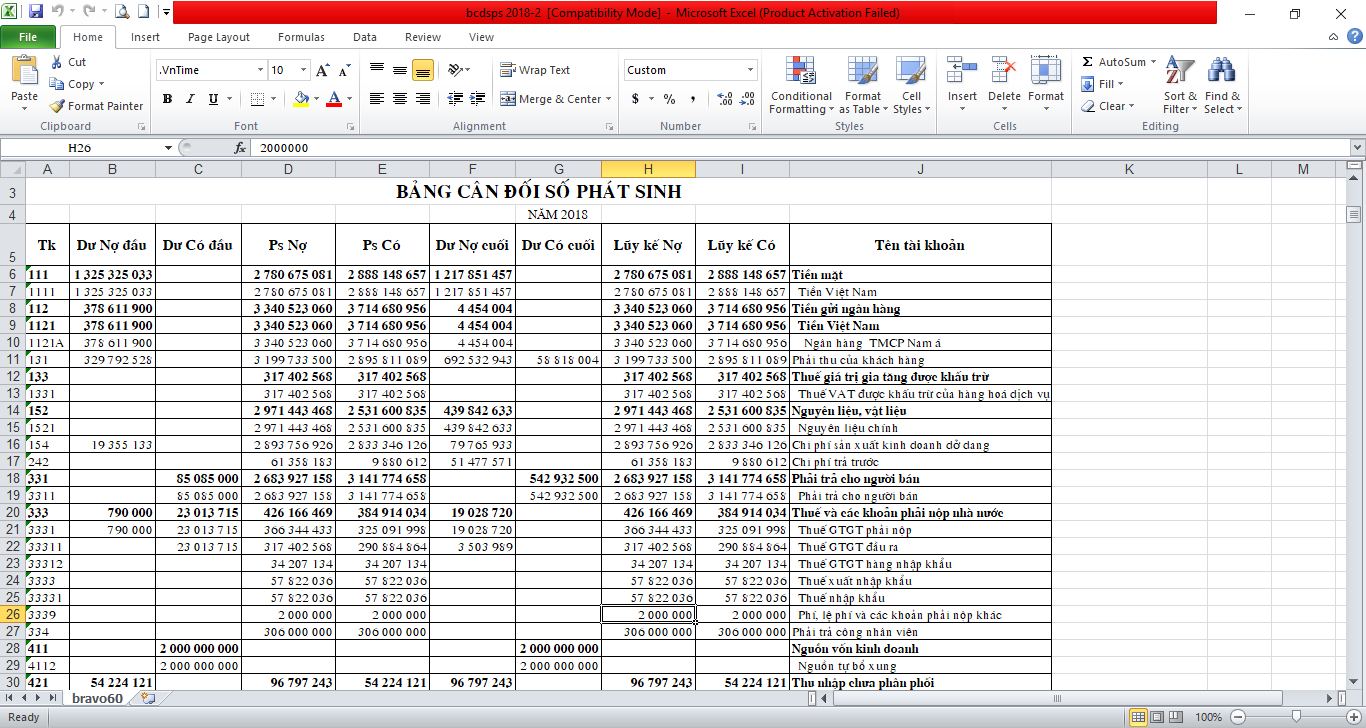Switch to the Formulas tab
The width and height of the screenshot is (1366, 728).
pos(301,37)
